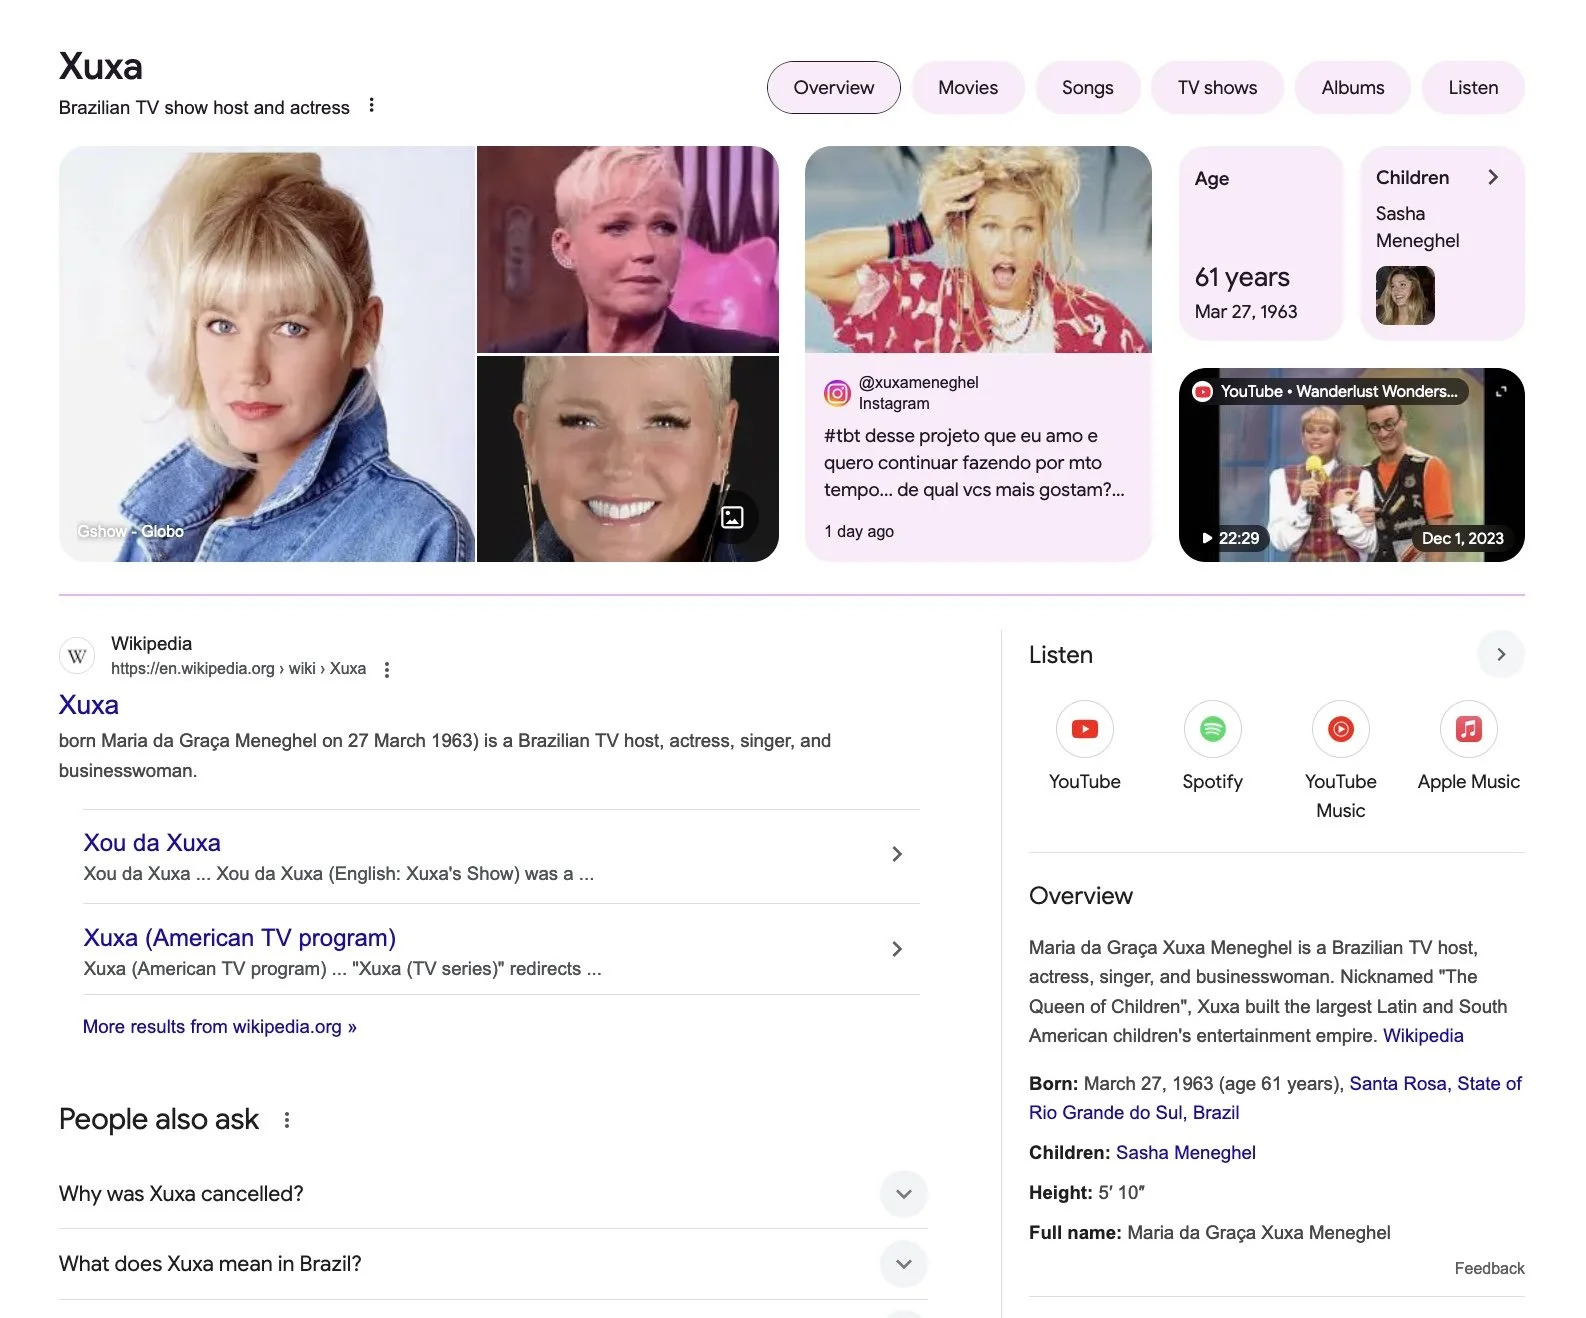Click the Listen section arrow button
The image size is (1586, 1318).
click(1500, 654)
